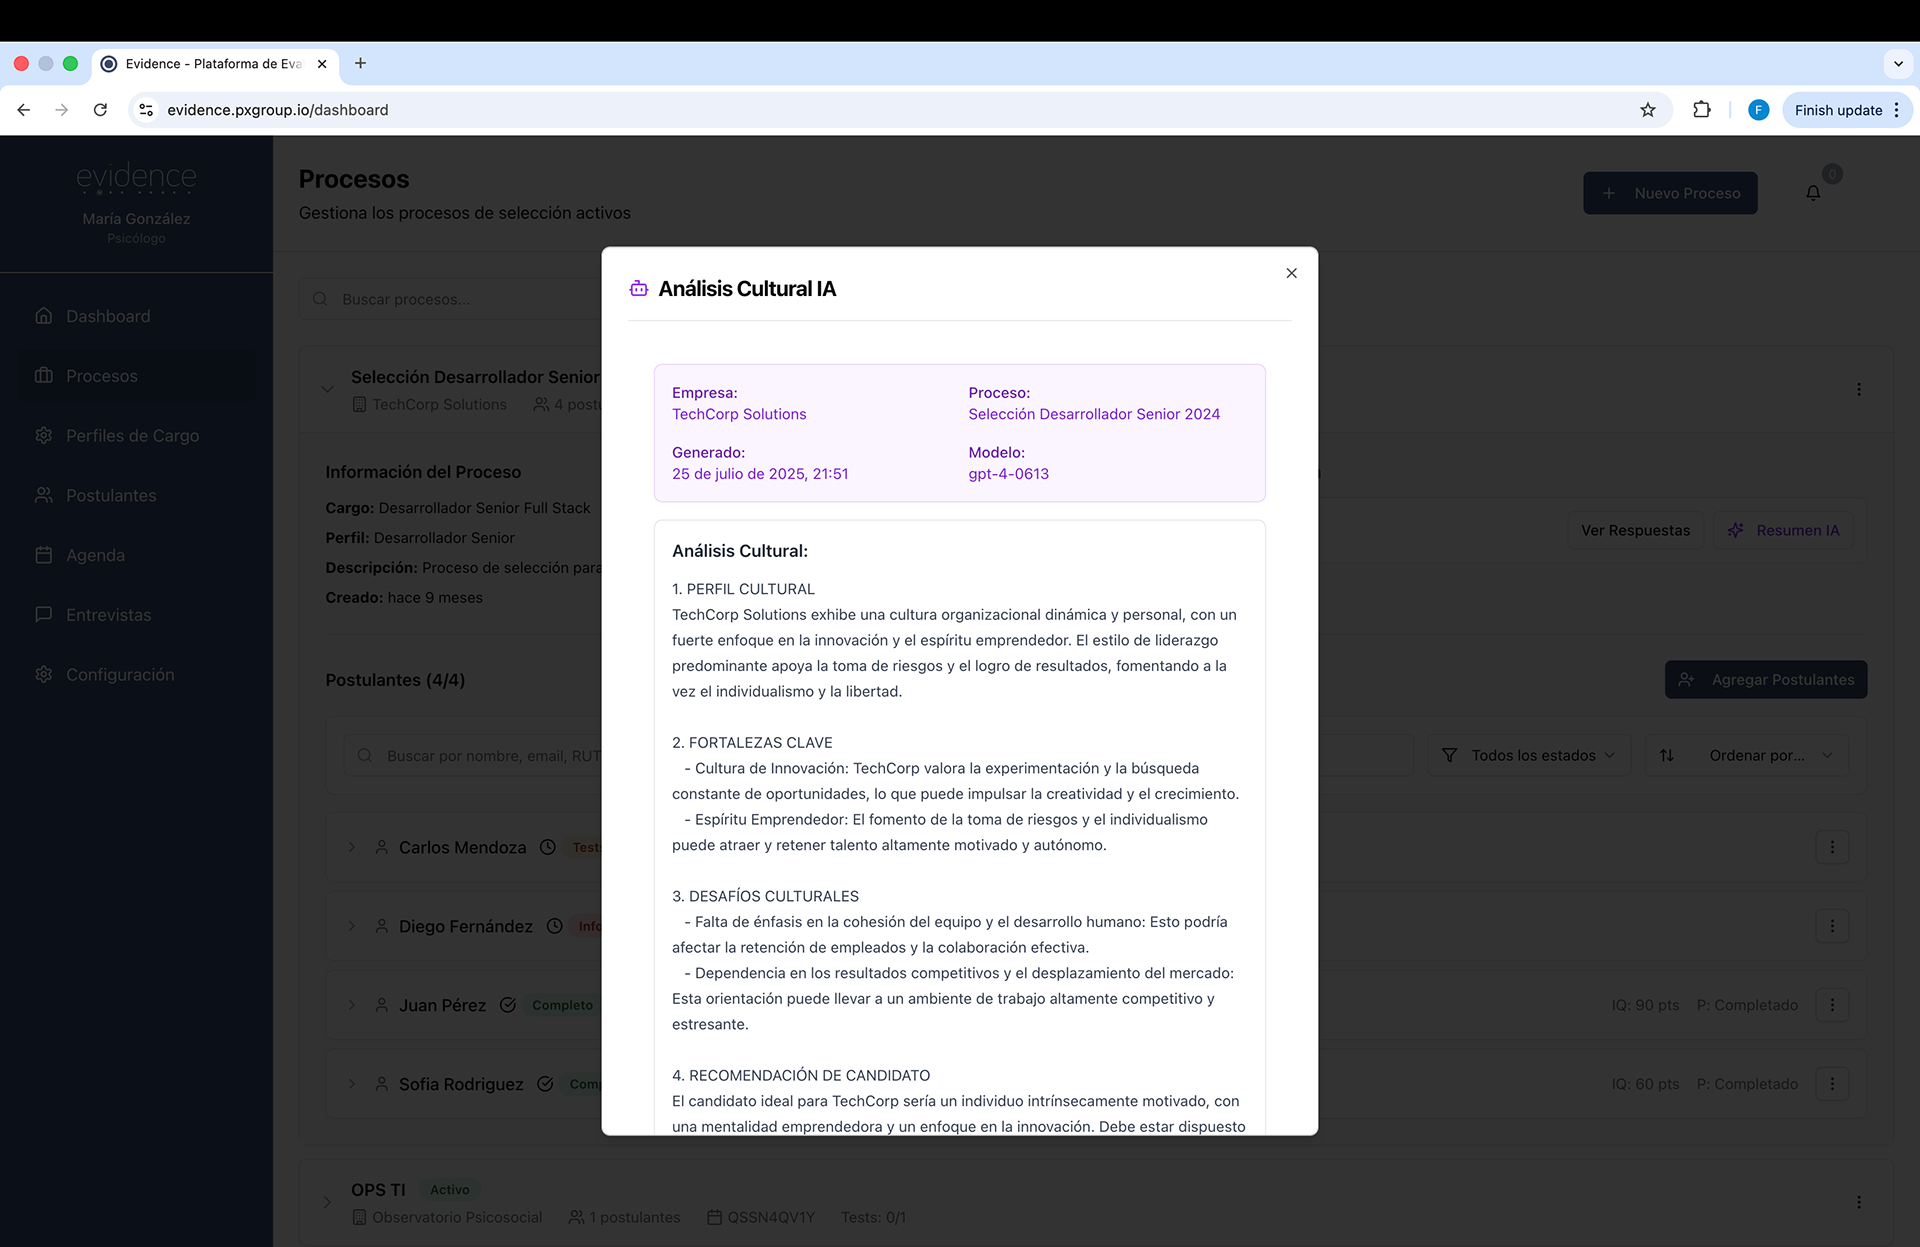Close the Análisis Cultural IA dialog

(1291, 273)
